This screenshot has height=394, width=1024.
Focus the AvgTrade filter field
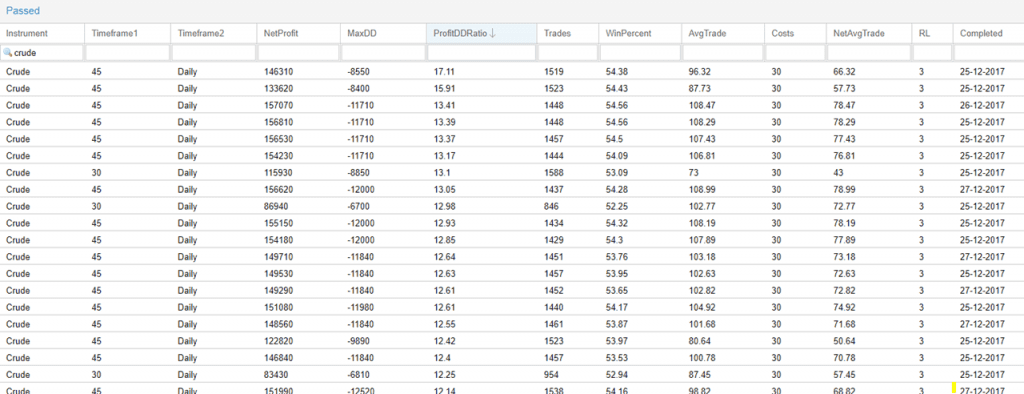[722, 53]
